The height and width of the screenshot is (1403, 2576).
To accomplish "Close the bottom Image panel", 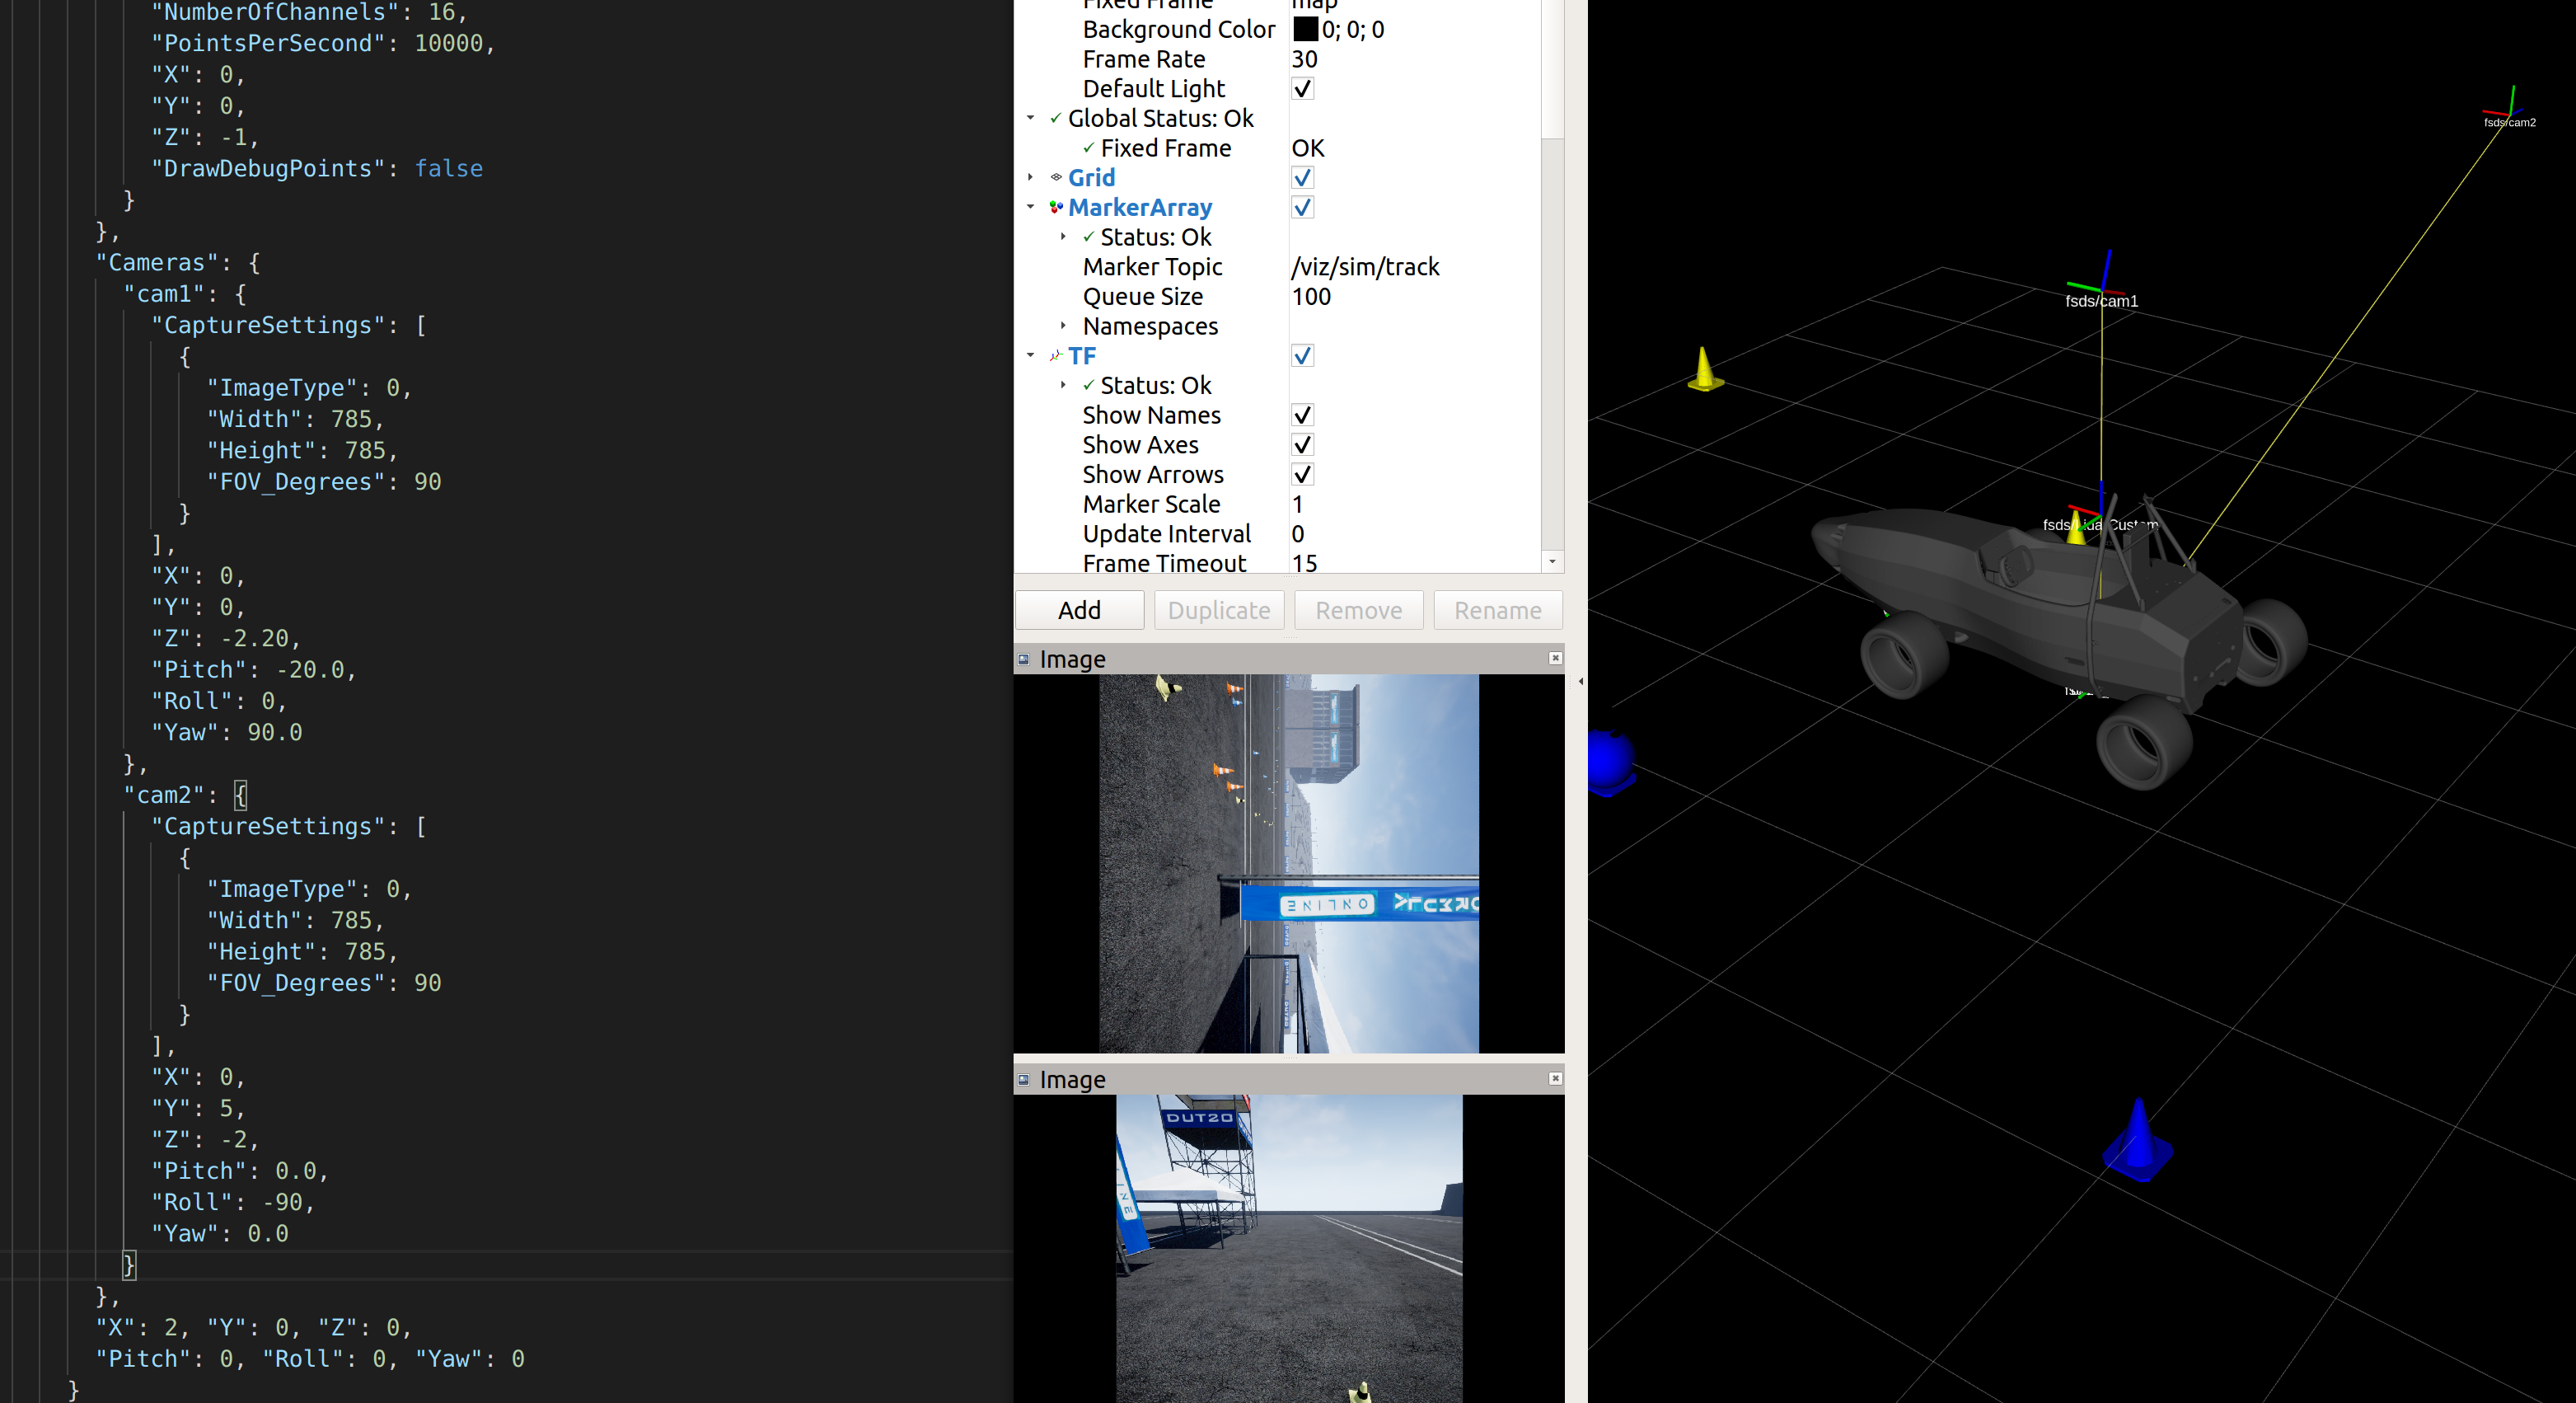I will click(1555, 1078).
